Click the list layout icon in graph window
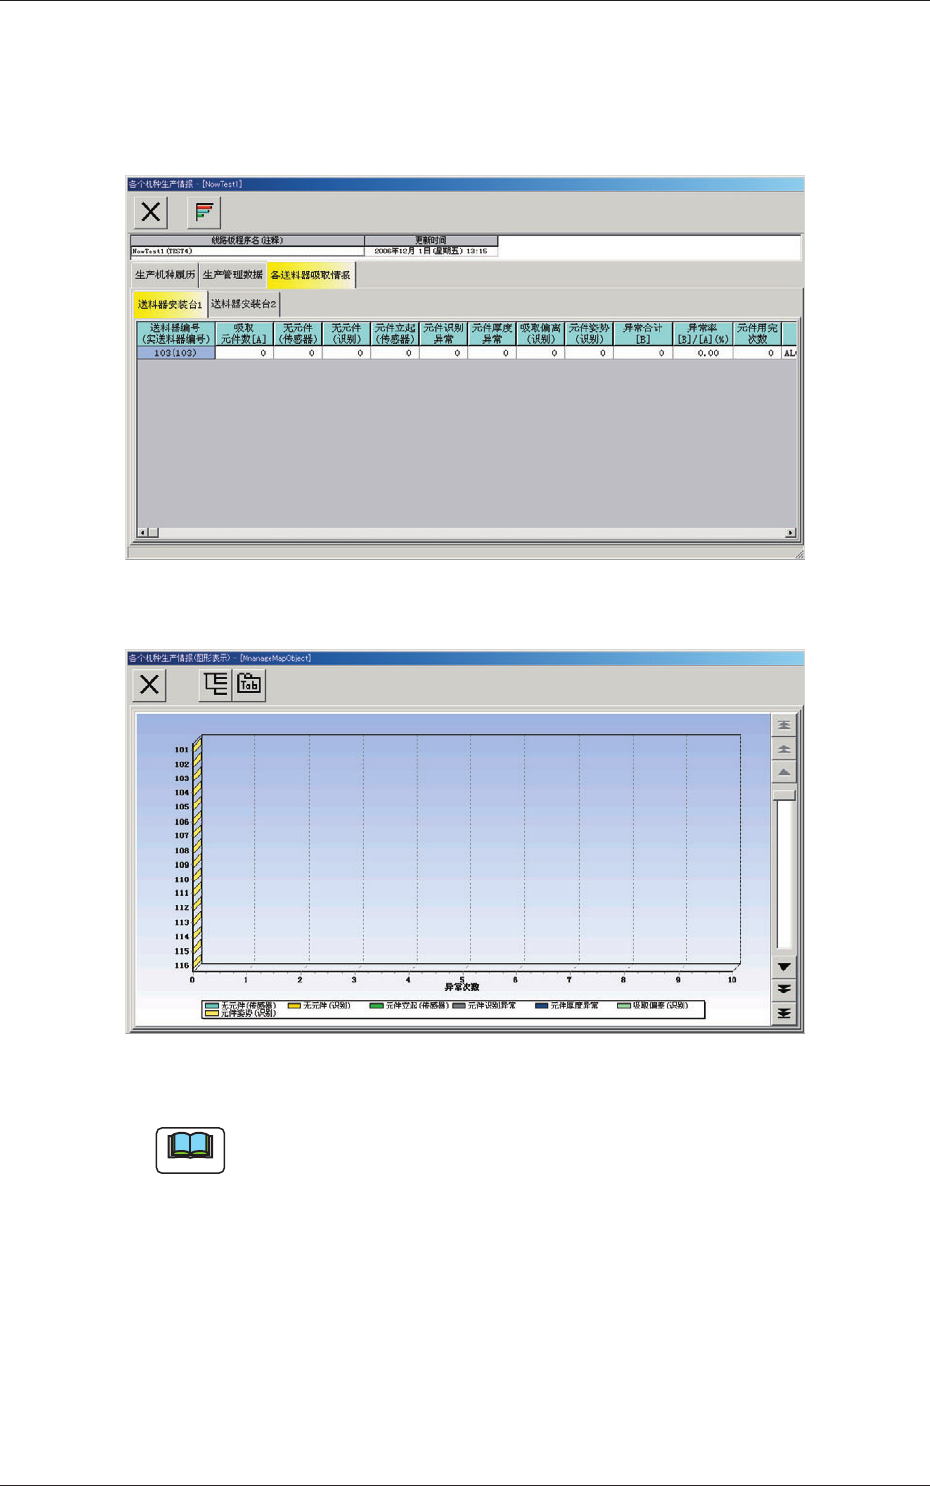 pyautogui.click(x=216, y=685)
